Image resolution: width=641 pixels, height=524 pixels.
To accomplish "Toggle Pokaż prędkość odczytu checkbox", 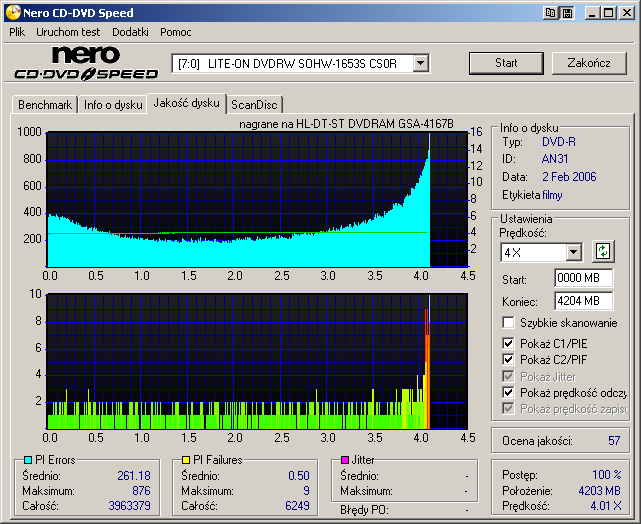I will (x=508, y=392).
